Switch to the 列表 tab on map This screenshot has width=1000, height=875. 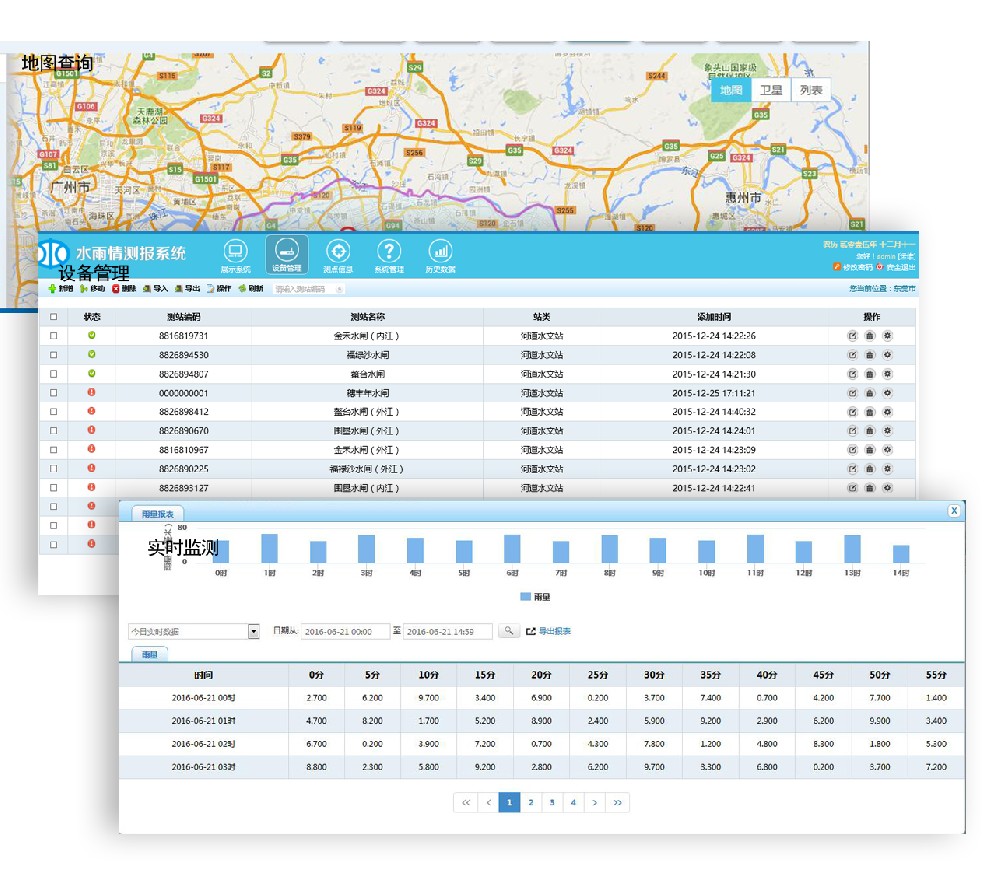coord(811,90)
